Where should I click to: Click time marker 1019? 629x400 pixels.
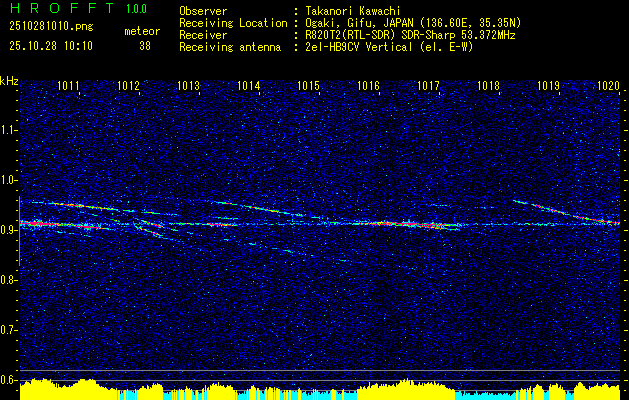[x=548, y=85]
